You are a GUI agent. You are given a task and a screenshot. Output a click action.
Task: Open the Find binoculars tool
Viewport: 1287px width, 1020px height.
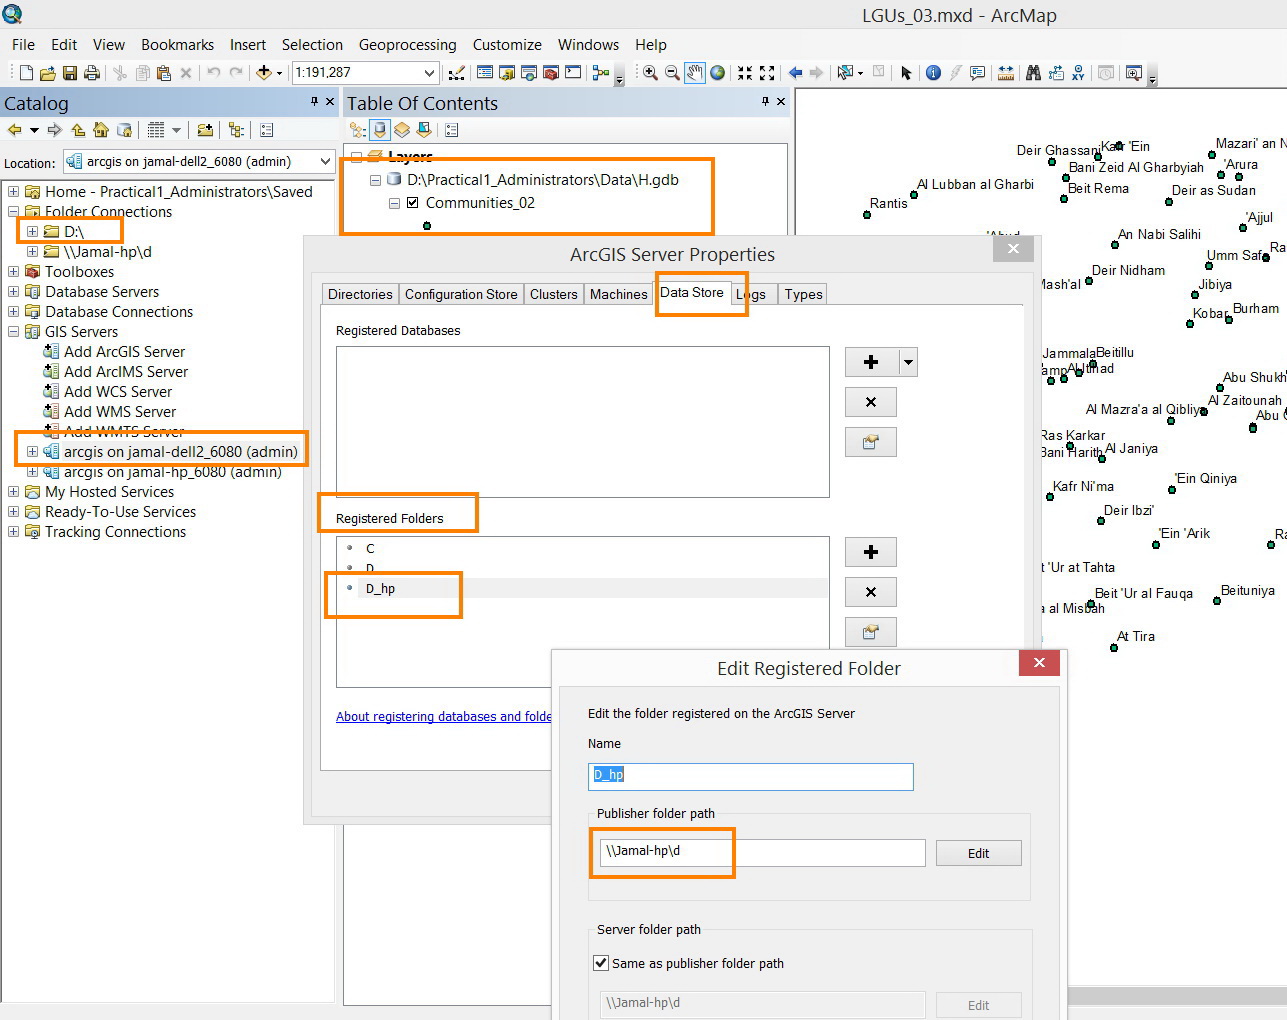tap(1033, 73)
